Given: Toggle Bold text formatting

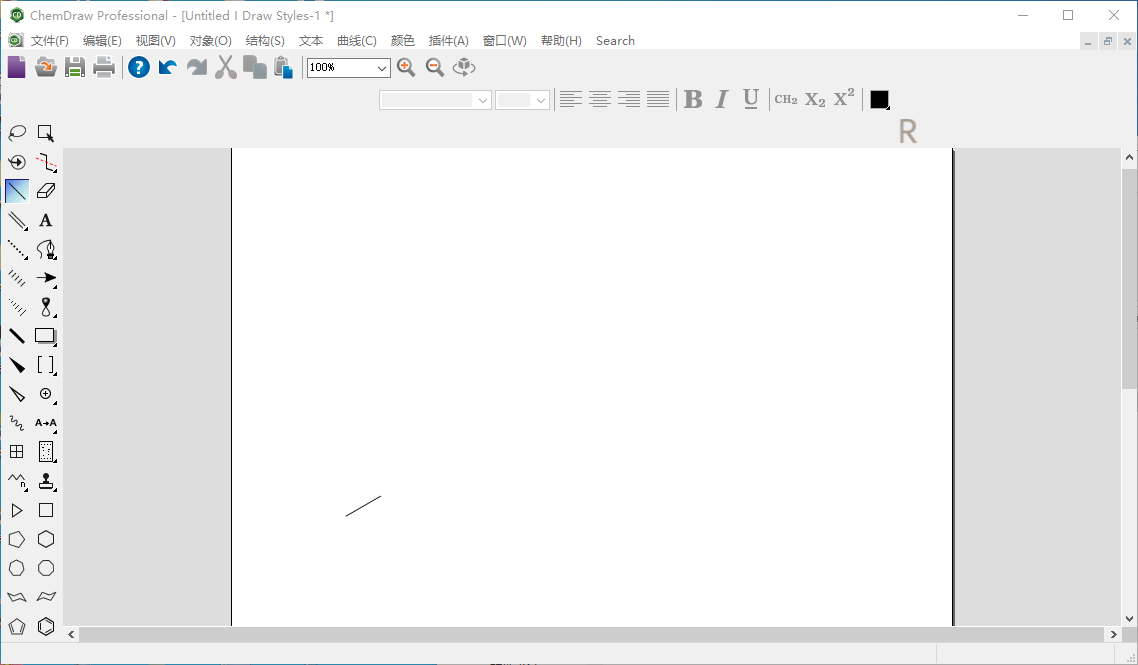Looking at the screenshot, I should (693, 99).
